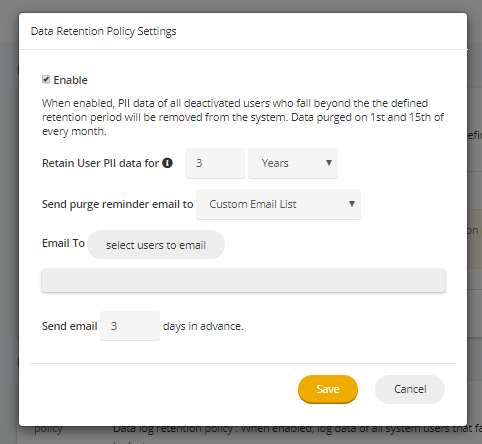Open the Custom Email List dropdown
This screenshot has width=482, height=444.
click(278, 204)
